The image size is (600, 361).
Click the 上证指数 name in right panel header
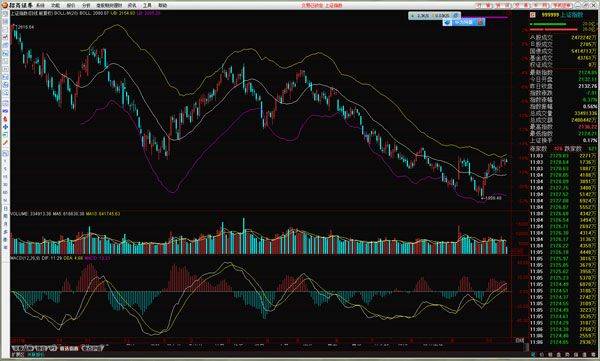(x=572, y=15)
